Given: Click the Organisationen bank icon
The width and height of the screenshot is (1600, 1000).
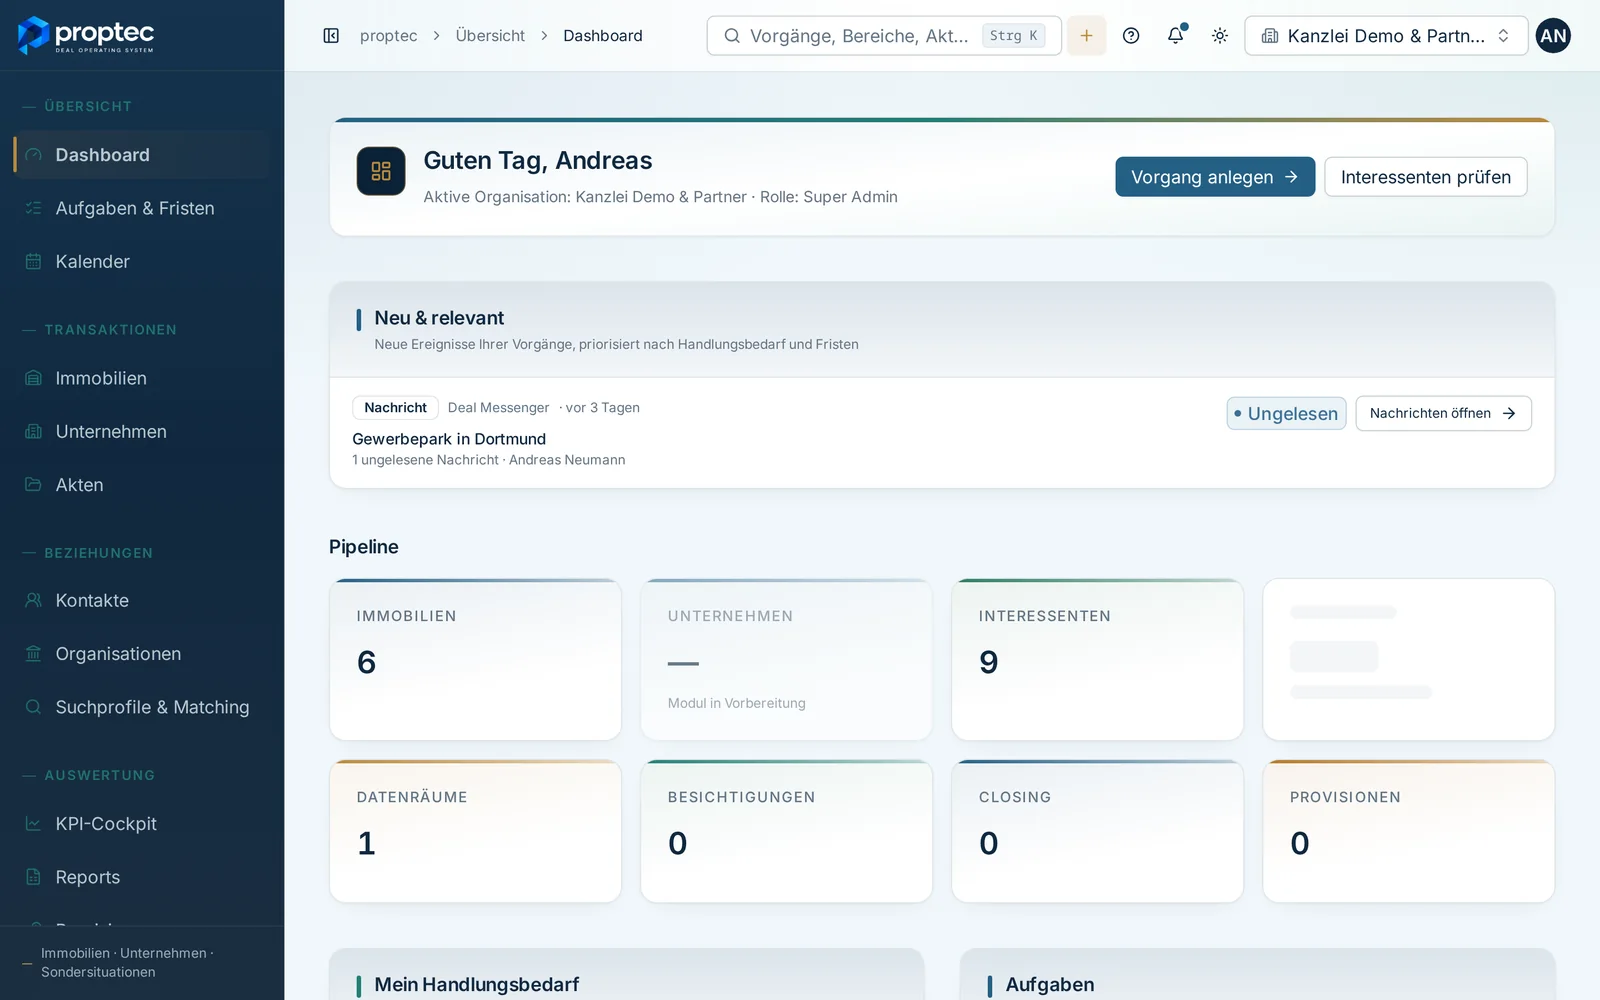Looking at the screenshot, I should [33, 653].
